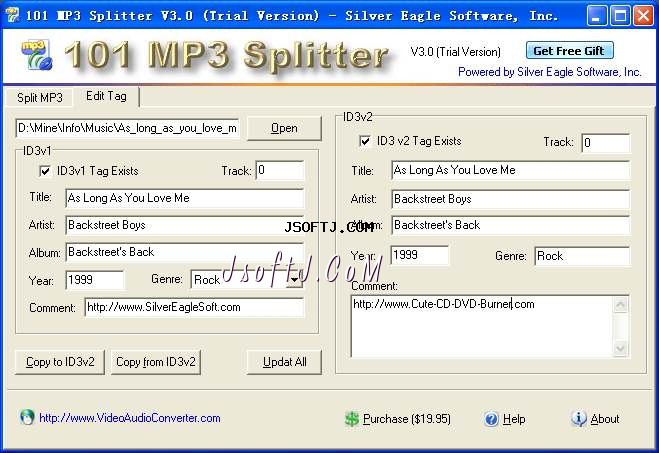Switch to the Split MP3 tab
The width and height of the screenshot is (659, 453).
click(x=40, y=97)
